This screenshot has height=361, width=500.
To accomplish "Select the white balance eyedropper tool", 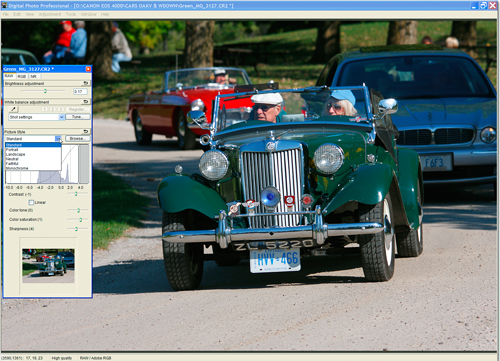I will pos(14,109).
